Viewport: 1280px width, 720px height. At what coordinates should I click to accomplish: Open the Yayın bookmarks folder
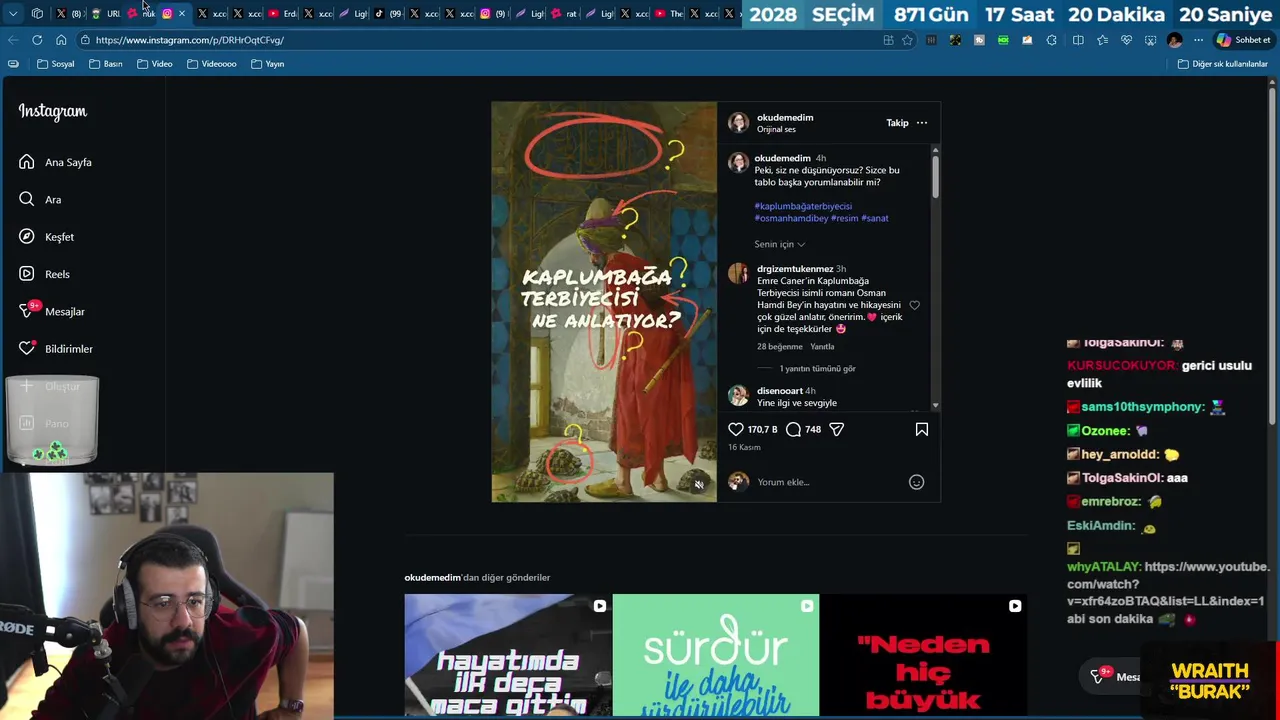[268, 64]
